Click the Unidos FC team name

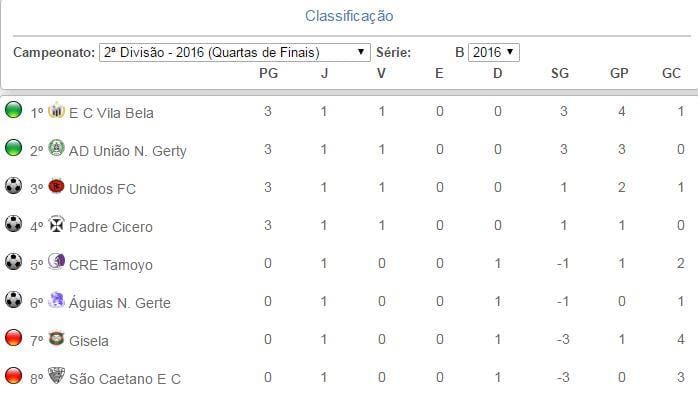[x=102, y=189]
